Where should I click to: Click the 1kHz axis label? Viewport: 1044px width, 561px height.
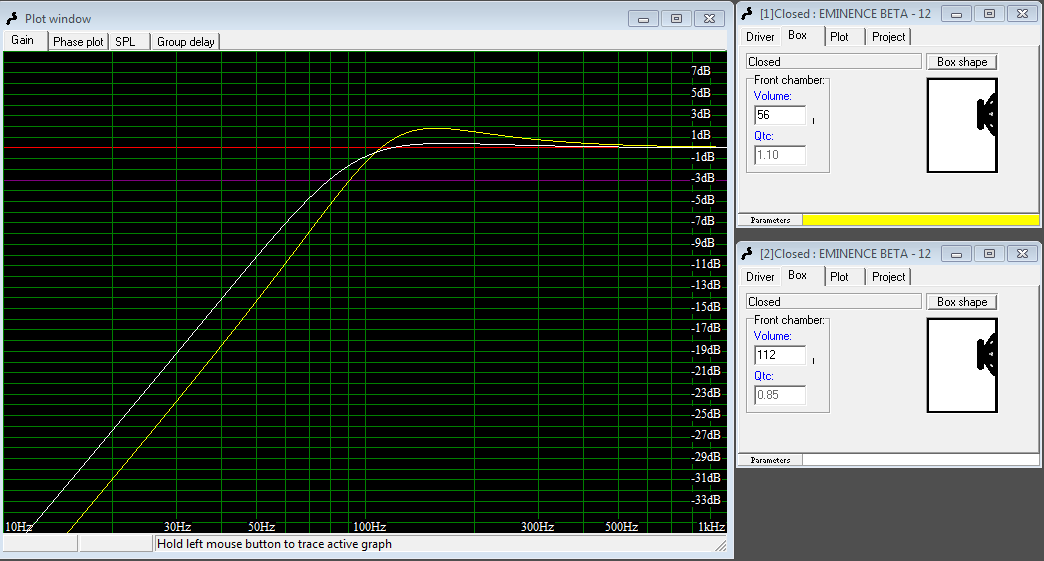(711, 526)
